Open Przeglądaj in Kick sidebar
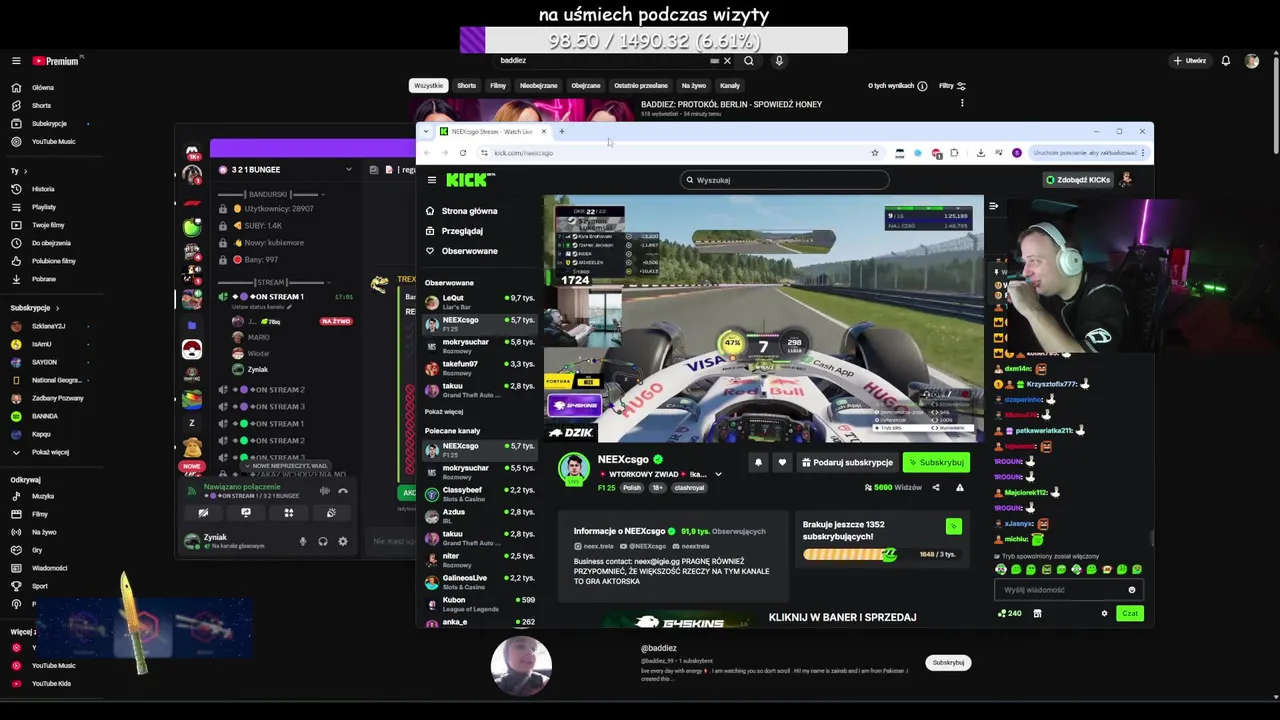This screenshot has width=1280, height=720. pyautogui.click(x=462, y=231)
